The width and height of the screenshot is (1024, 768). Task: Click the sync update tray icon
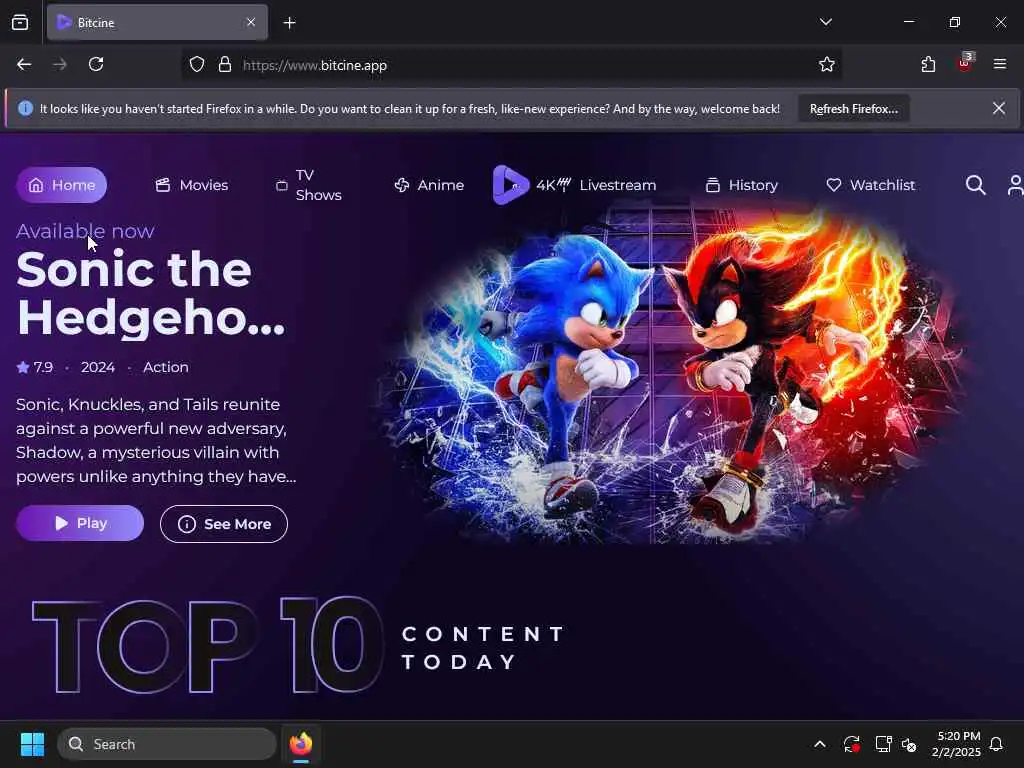click(x=851, y=744)
